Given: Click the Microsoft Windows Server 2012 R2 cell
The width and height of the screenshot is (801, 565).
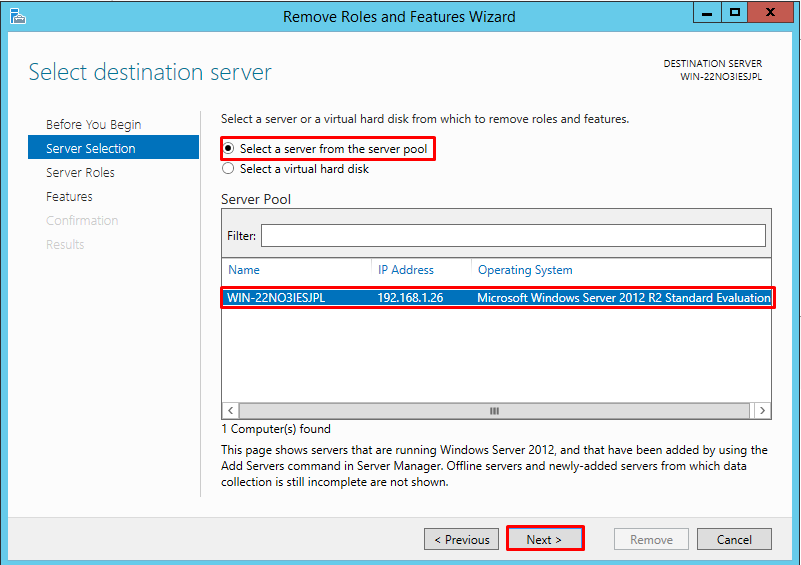Looking at the screenshot, I should pyautogui.click(x=623, y=298).
